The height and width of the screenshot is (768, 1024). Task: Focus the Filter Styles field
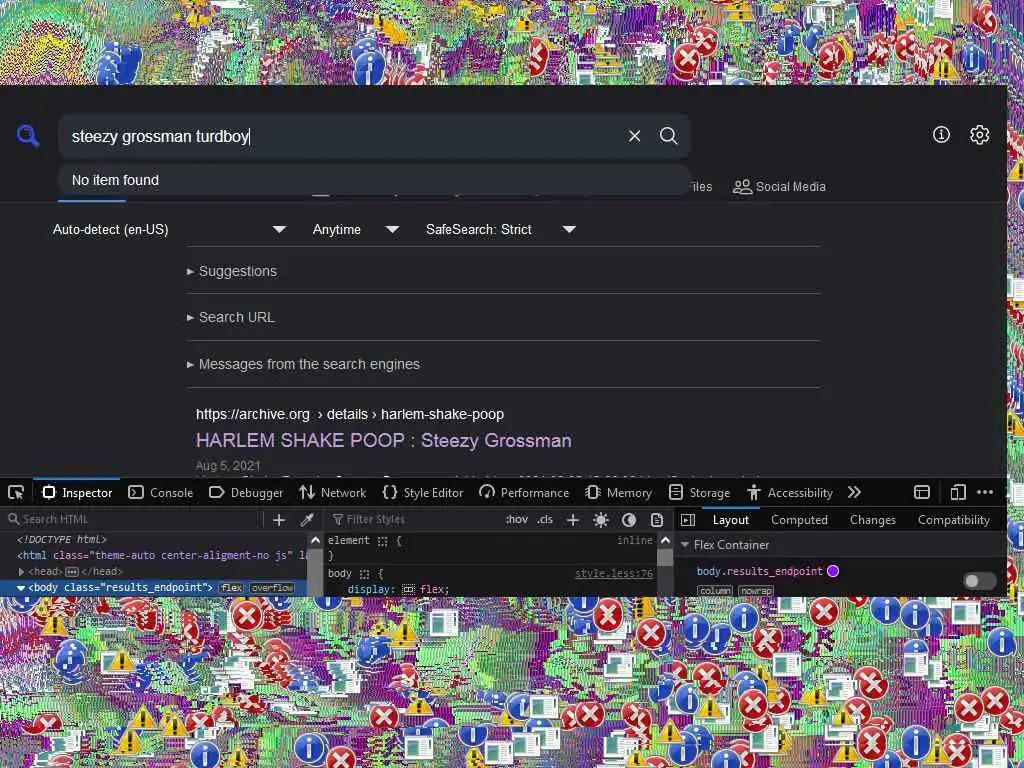415,520
